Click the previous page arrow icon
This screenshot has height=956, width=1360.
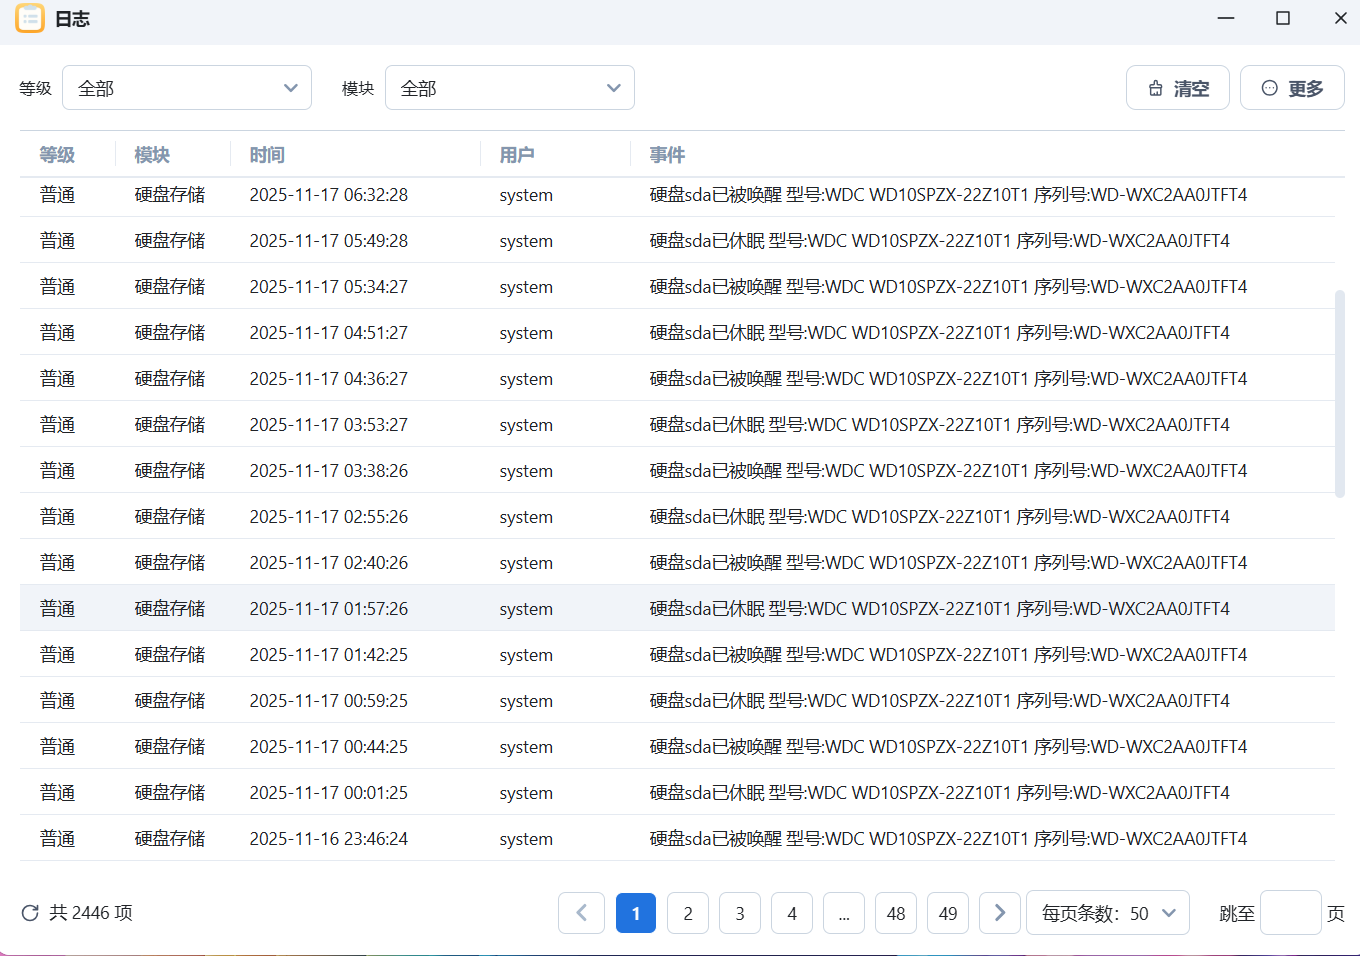click(581, 912)
